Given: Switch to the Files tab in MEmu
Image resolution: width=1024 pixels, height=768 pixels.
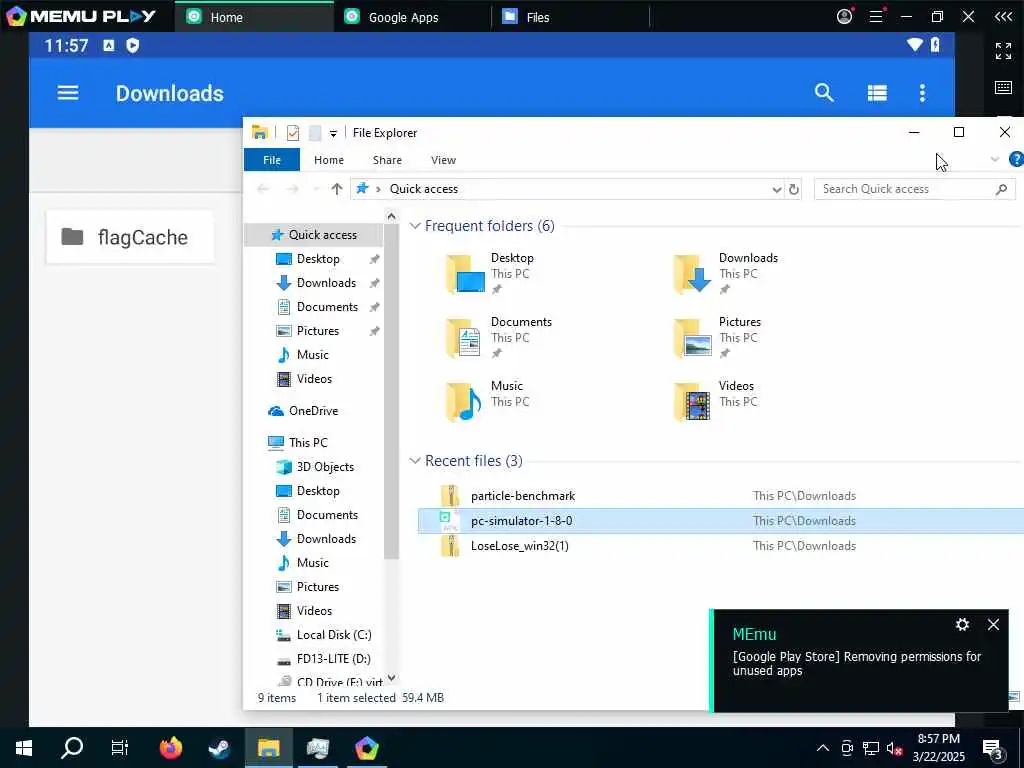Looking at the screenshot, I should pyautogui.click(x=571, y=17).
